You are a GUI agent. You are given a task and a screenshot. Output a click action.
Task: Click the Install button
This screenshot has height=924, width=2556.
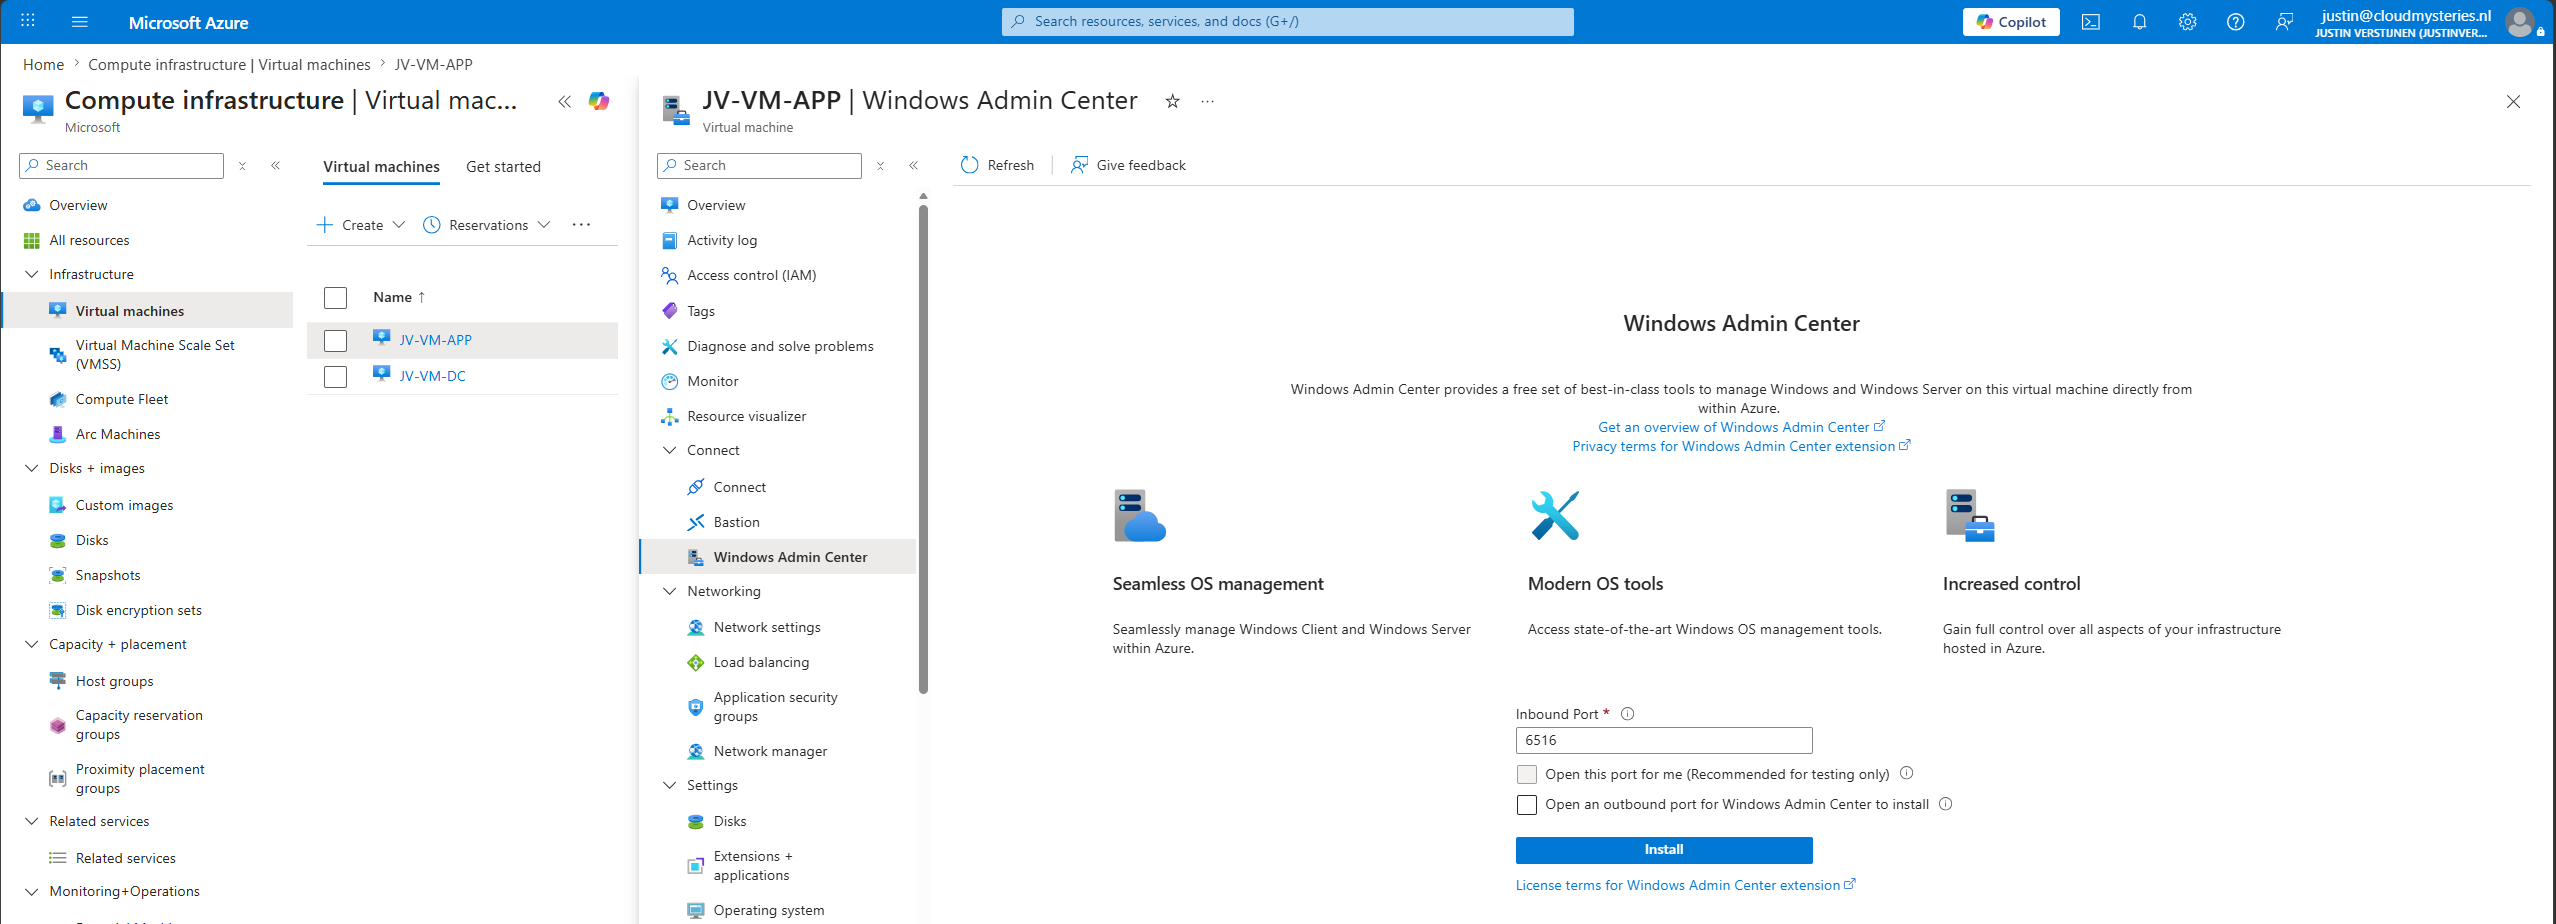pyautogui.click(x=1664, y=850)
